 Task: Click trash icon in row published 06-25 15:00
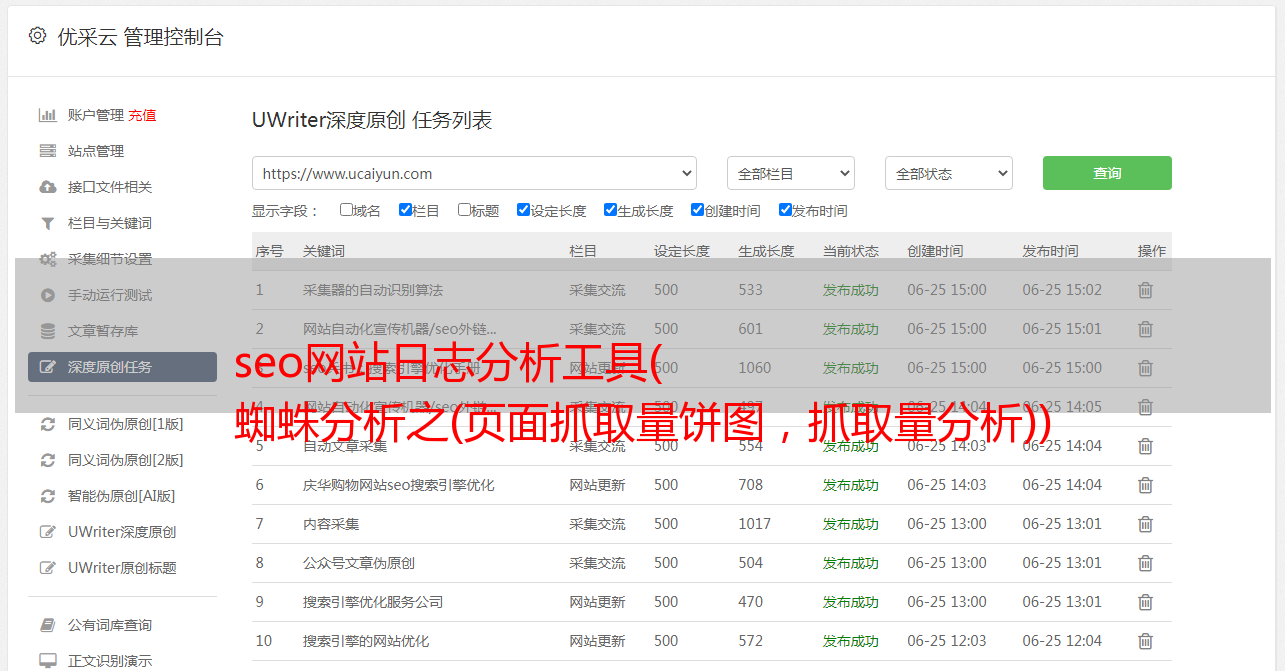(1146, 368)
